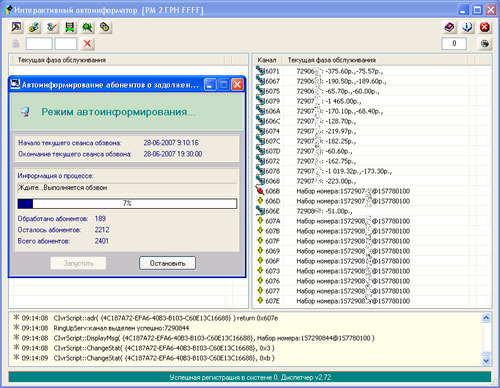The width and height of the screenshot is (500, 388).
Task: Click the yellow dialing icon for channel 606D
Action: coord(260,201)
